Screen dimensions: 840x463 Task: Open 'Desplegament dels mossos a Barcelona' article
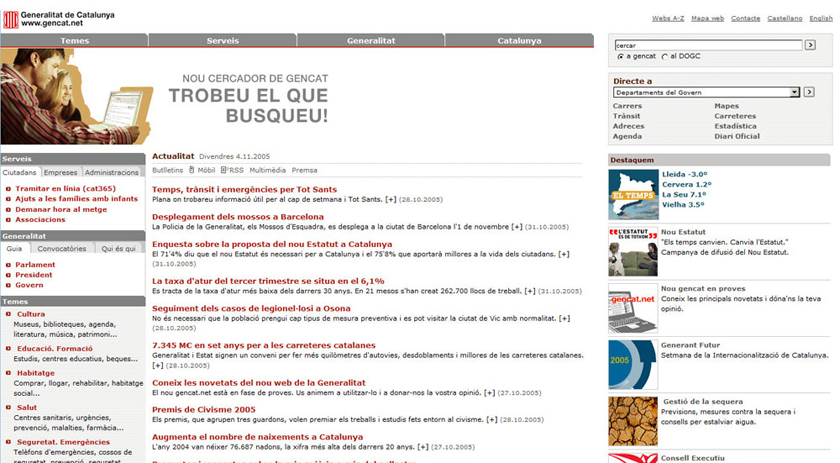[x=238, y=216]
